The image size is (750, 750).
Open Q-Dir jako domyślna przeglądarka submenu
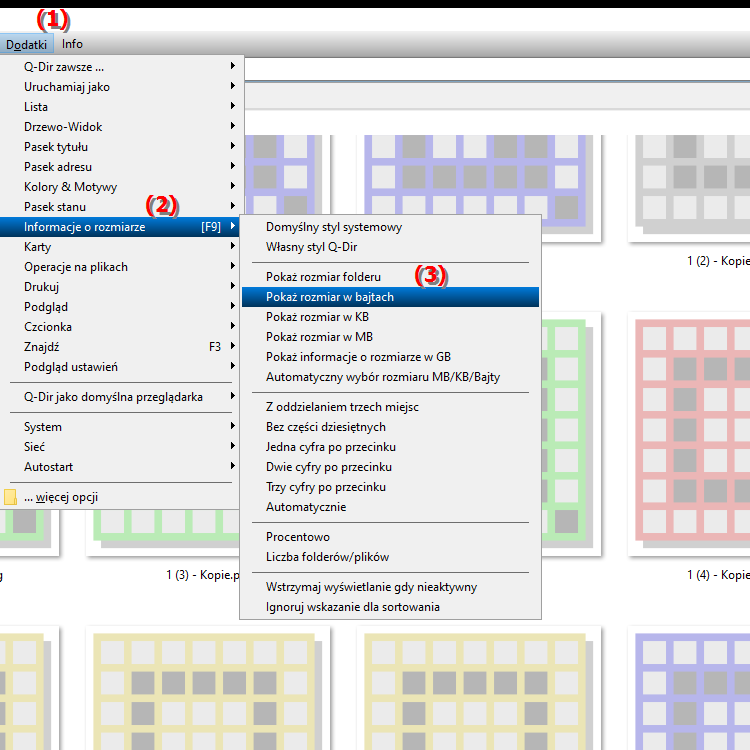coord(113,397)
